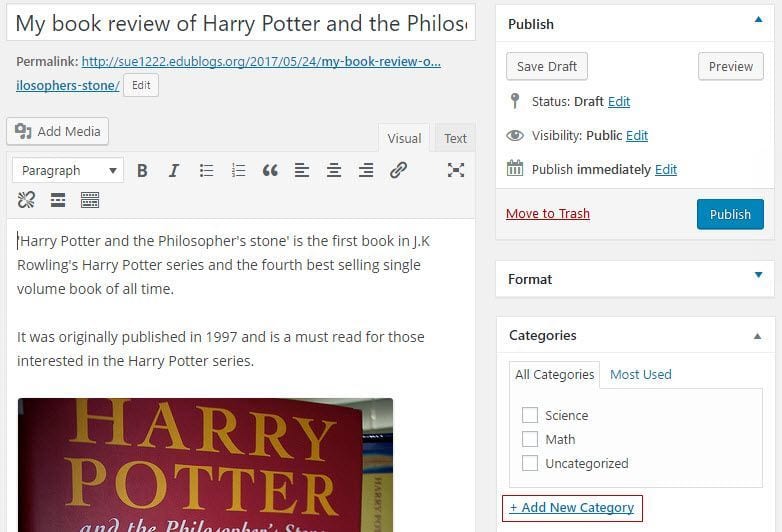Align text center
The height and width of the screenshot is (532, 782).
pos(334,171)
